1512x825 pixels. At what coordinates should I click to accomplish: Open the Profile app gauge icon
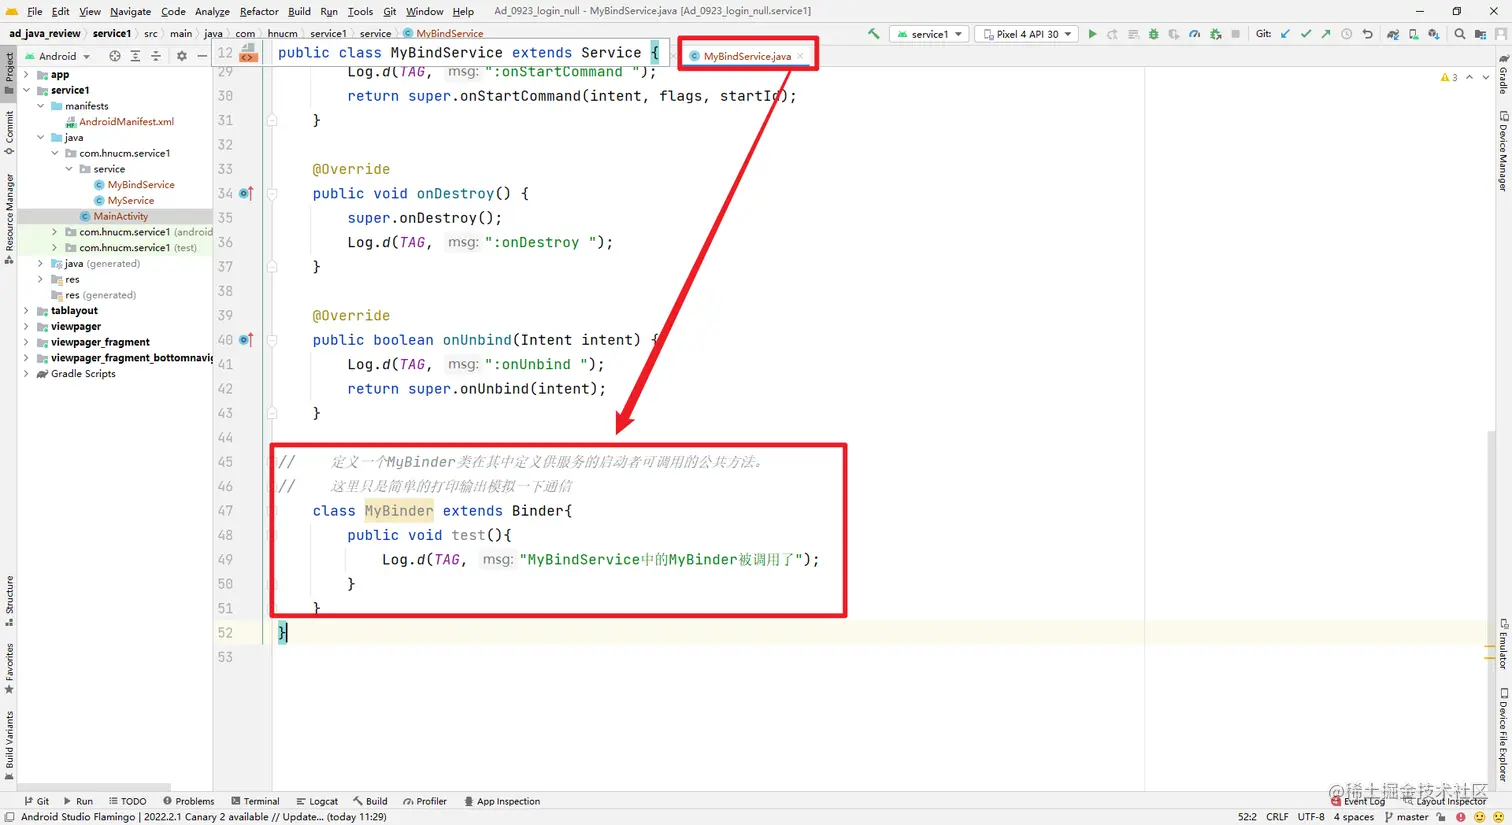click(1194, 34)
